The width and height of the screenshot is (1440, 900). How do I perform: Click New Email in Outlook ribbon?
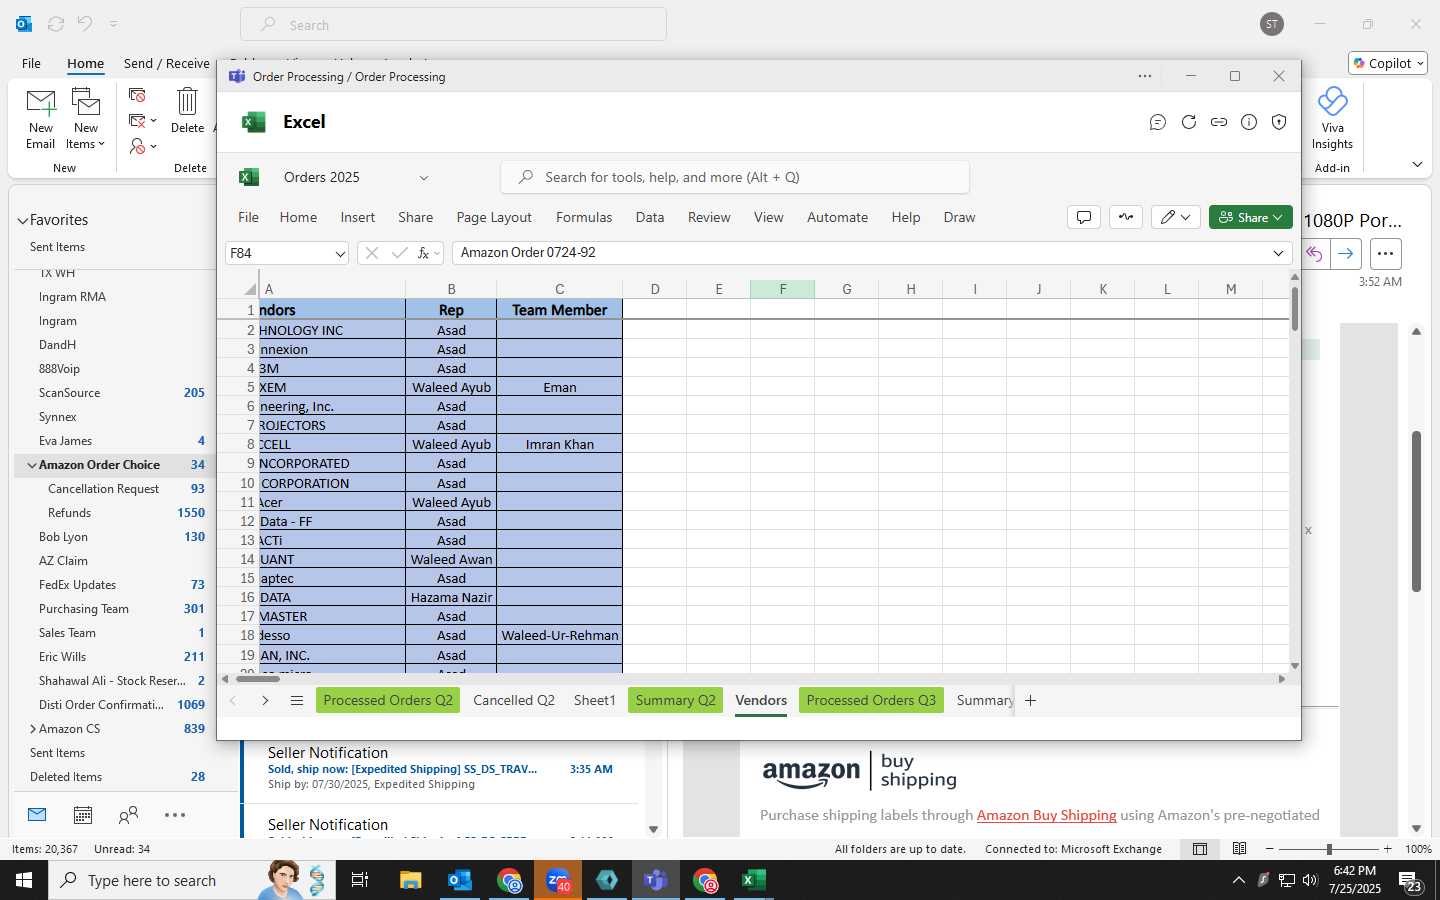41,120
